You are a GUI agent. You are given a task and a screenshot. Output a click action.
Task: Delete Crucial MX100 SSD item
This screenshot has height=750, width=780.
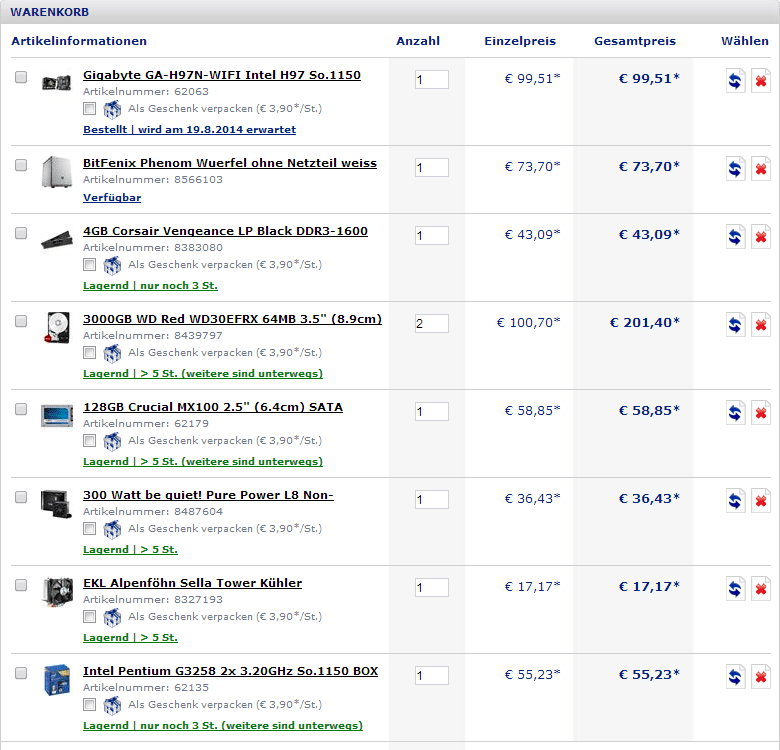pos(761,413)
